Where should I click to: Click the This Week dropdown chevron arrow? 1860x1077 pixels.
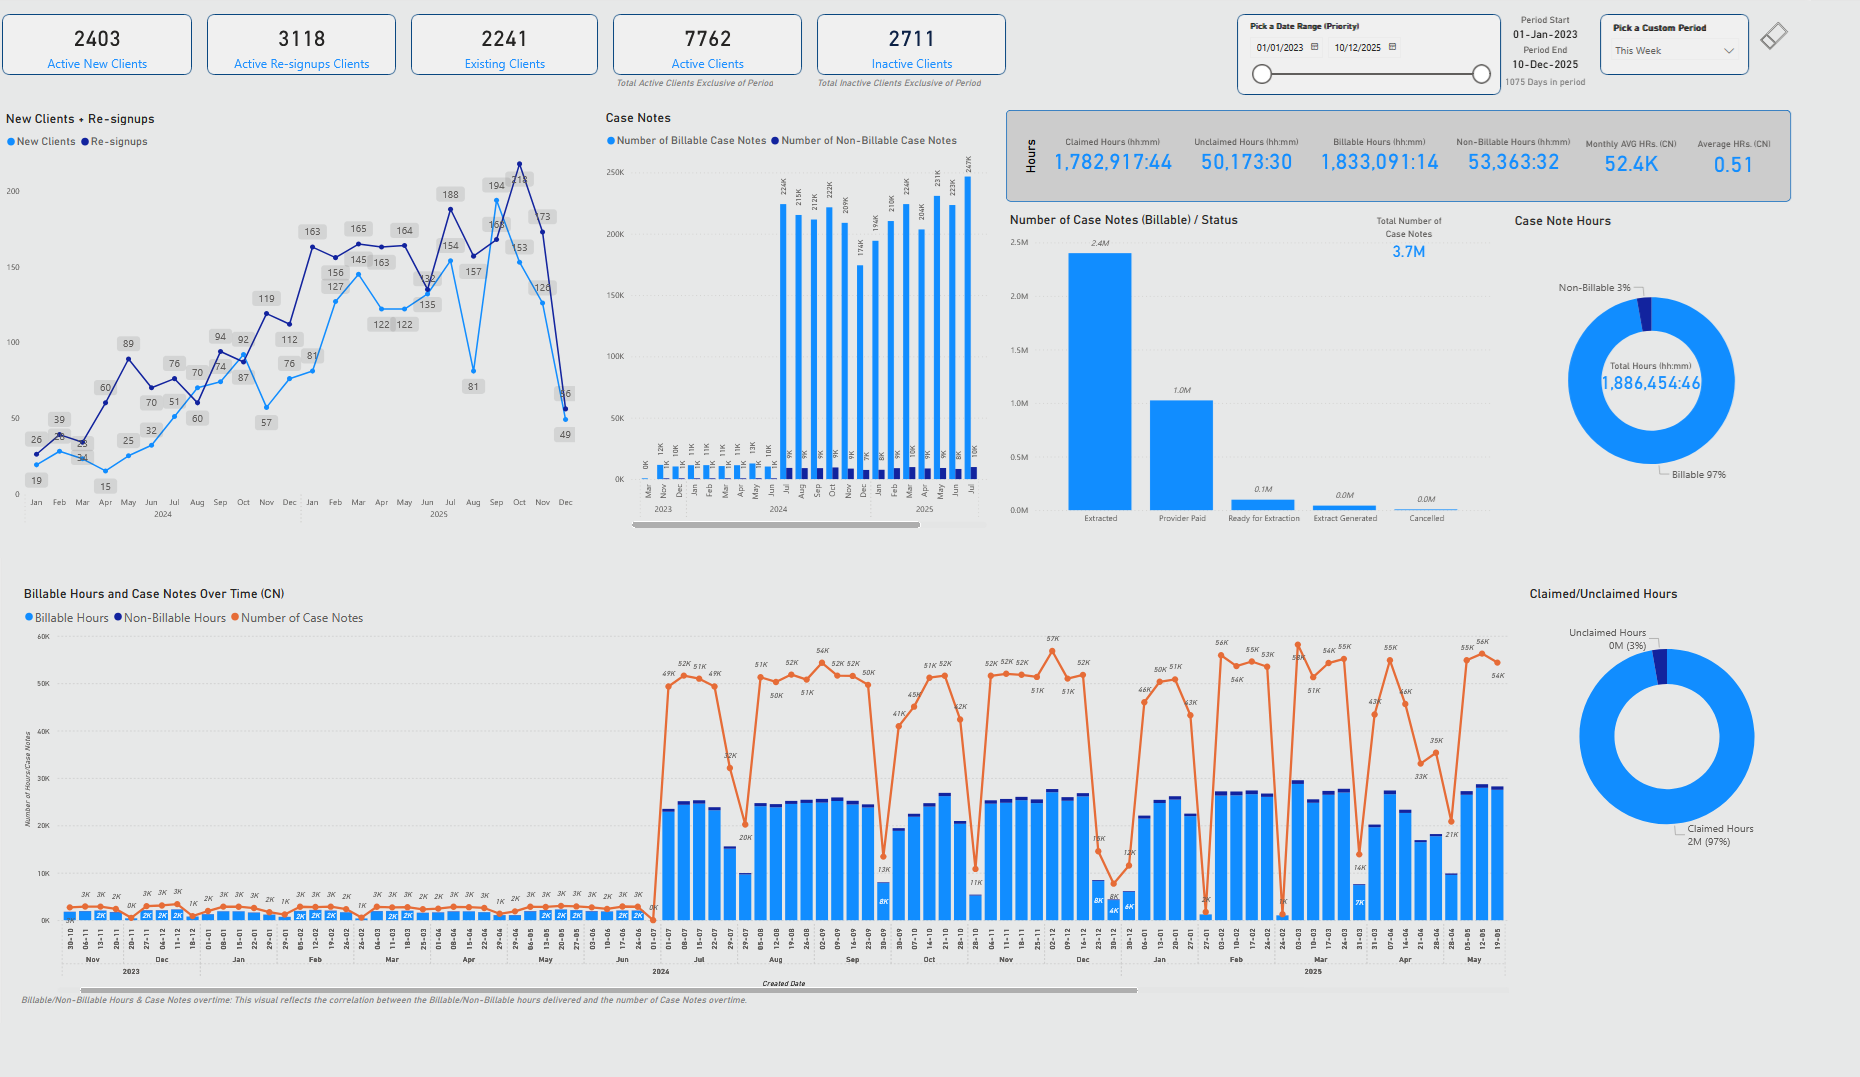[1728, 51]
